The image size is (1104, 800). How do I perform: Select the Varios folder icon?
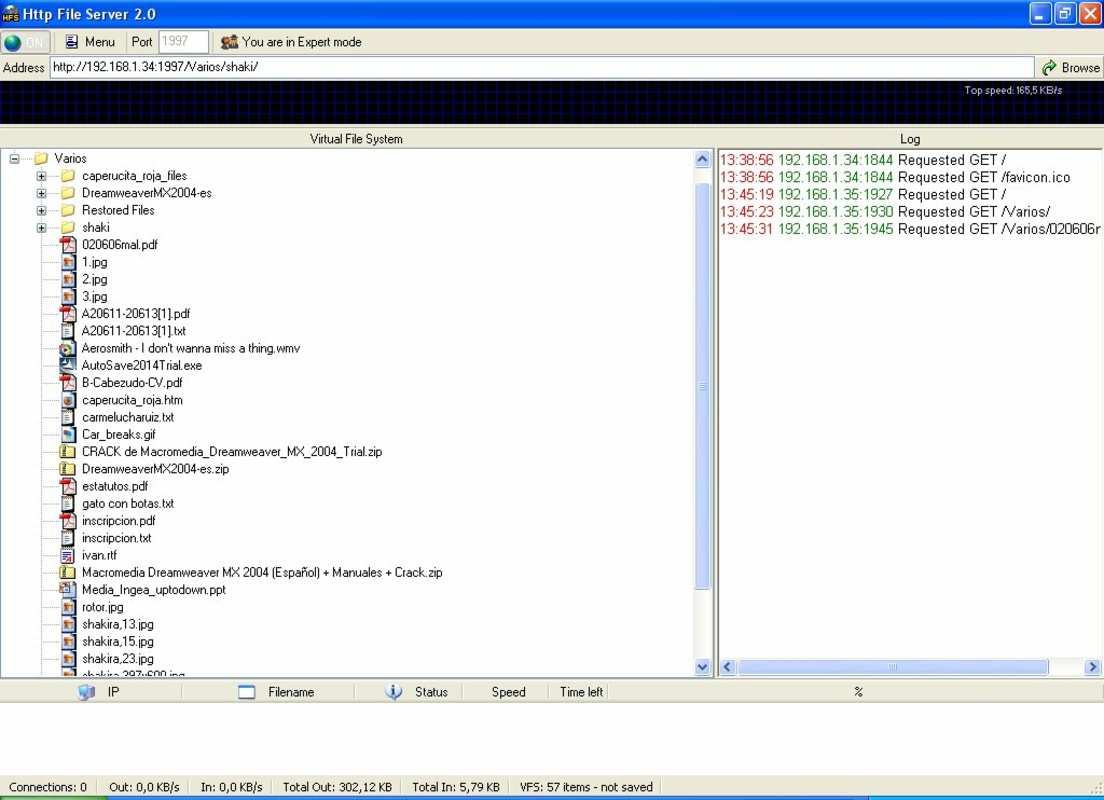point(42,158)
